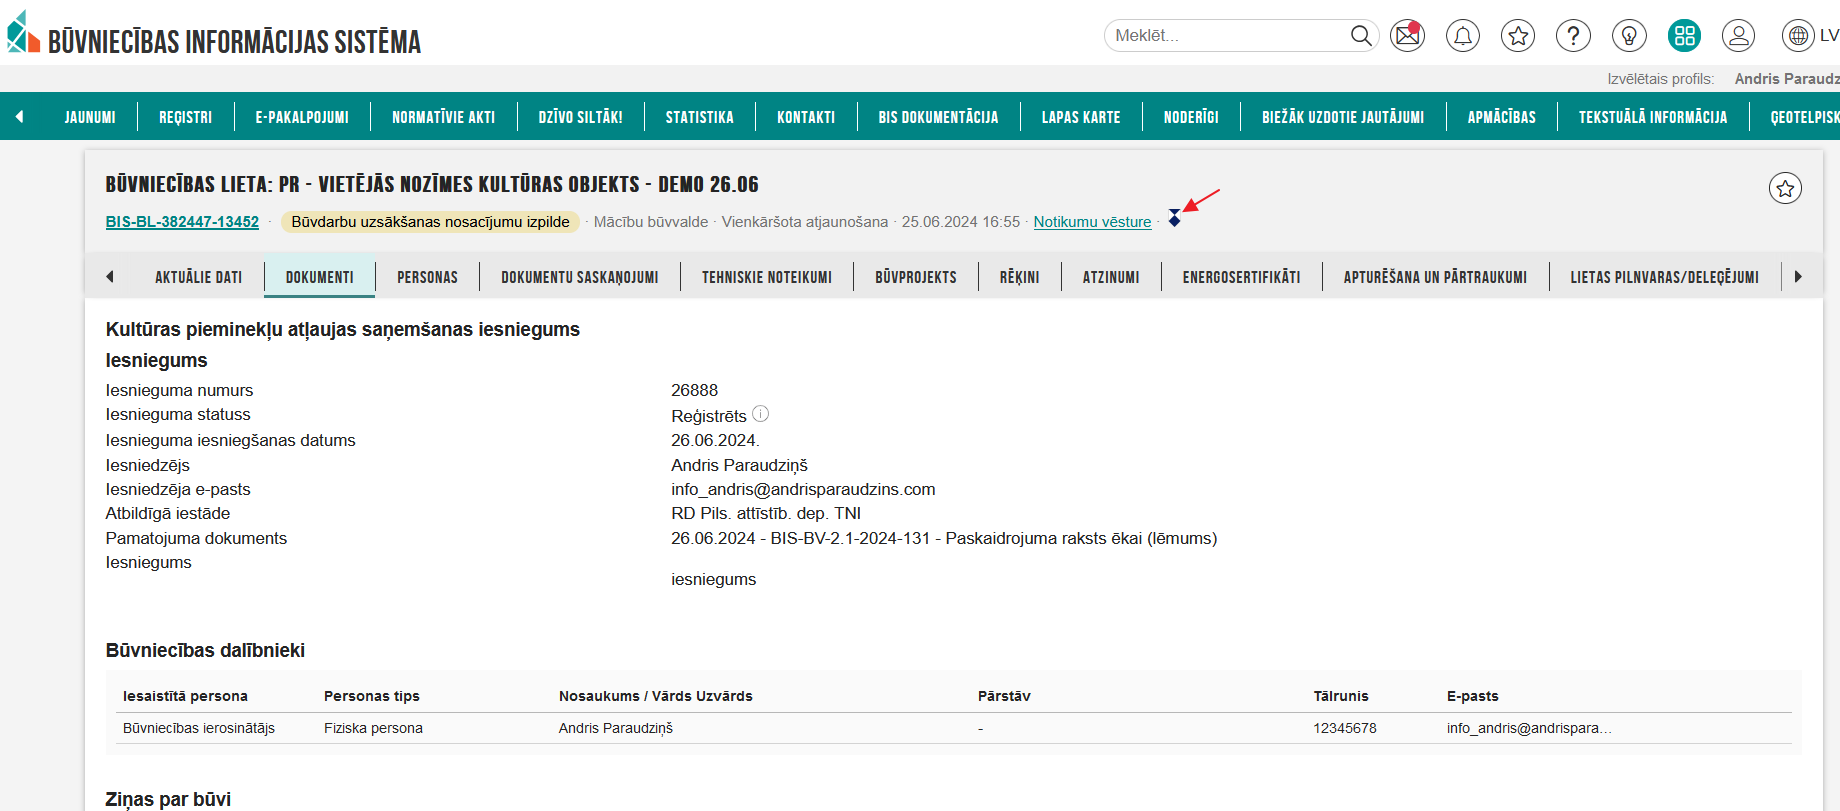Open the NORMATĪVIE AKTI menu

(x=443, y=117)
